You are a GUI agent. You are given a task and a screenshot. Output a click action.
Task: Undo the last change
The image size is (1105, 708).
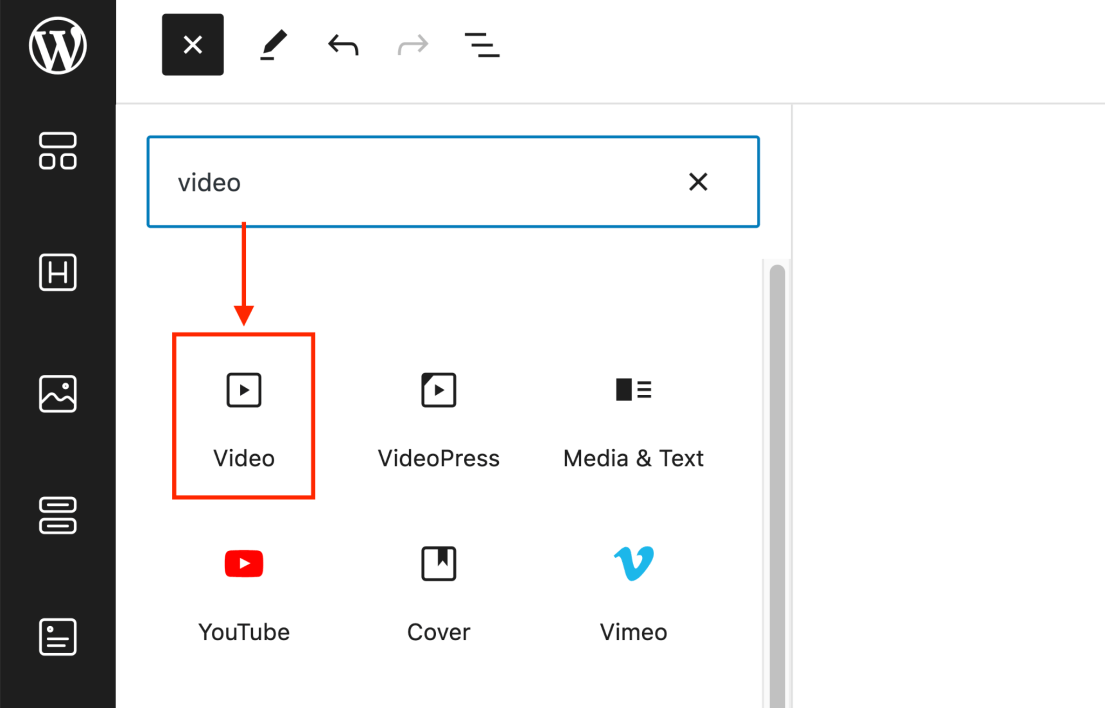click(342, 45)
